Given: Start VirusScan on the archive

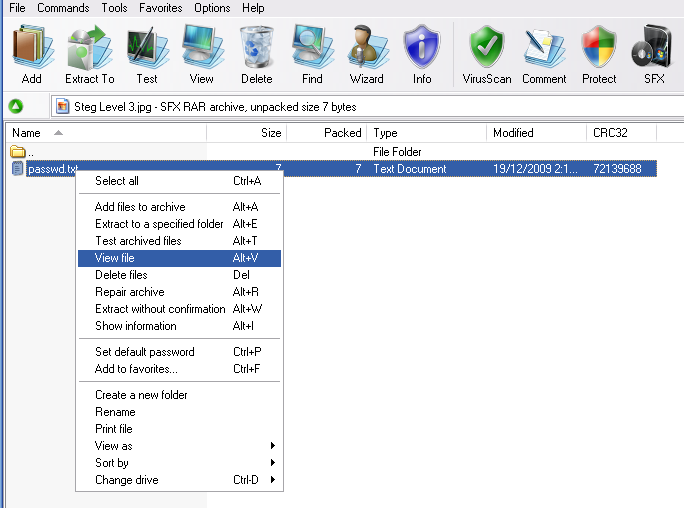Looking at the screenshot, I should tap(487, 54).
